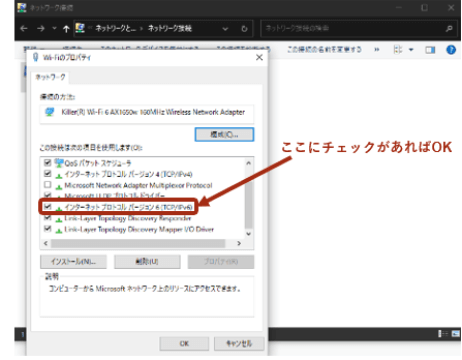Toggle Link-Layer Topology Discovery Mapper I/O Driver checkbox
462x360 pixels.
[48, 229]
